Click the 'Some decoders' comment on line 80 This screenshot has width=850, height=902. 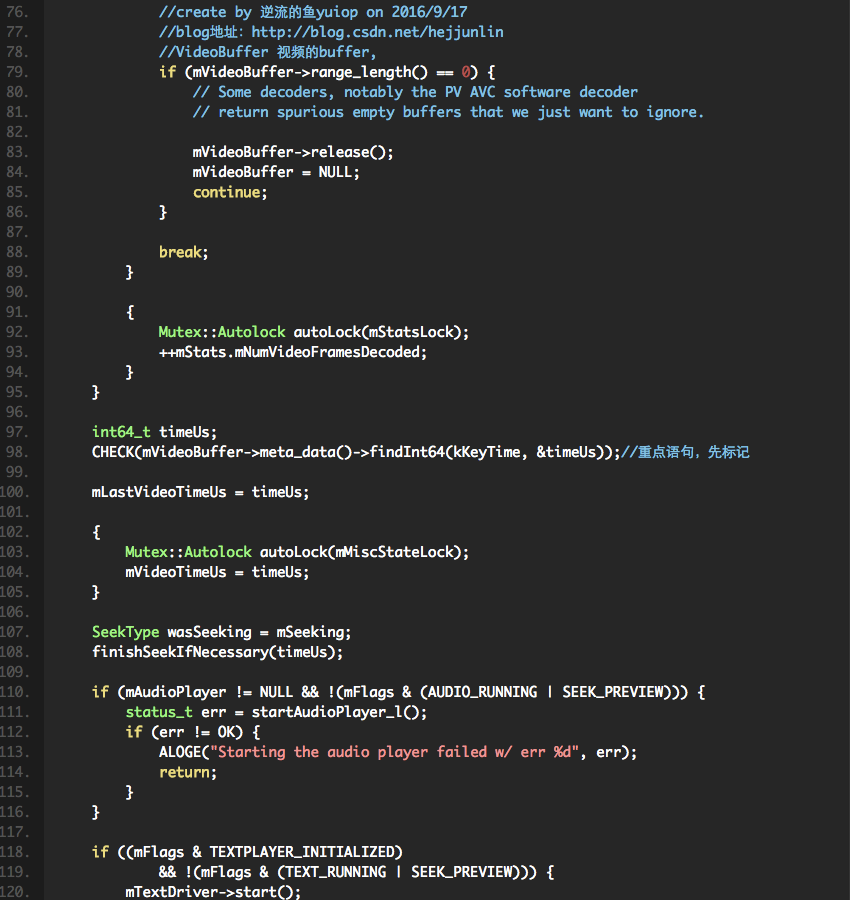click(415, 92)
